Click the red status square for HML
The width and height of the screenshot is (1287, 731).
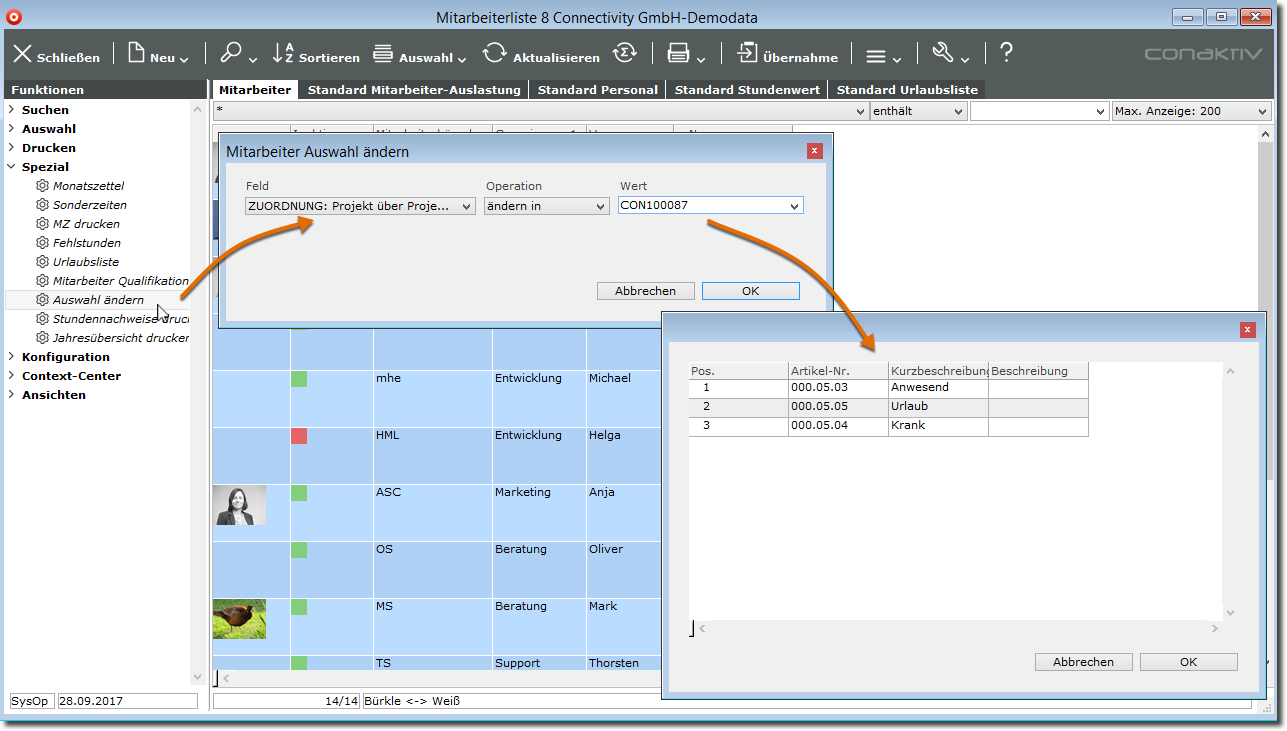[x=299, y=436]
